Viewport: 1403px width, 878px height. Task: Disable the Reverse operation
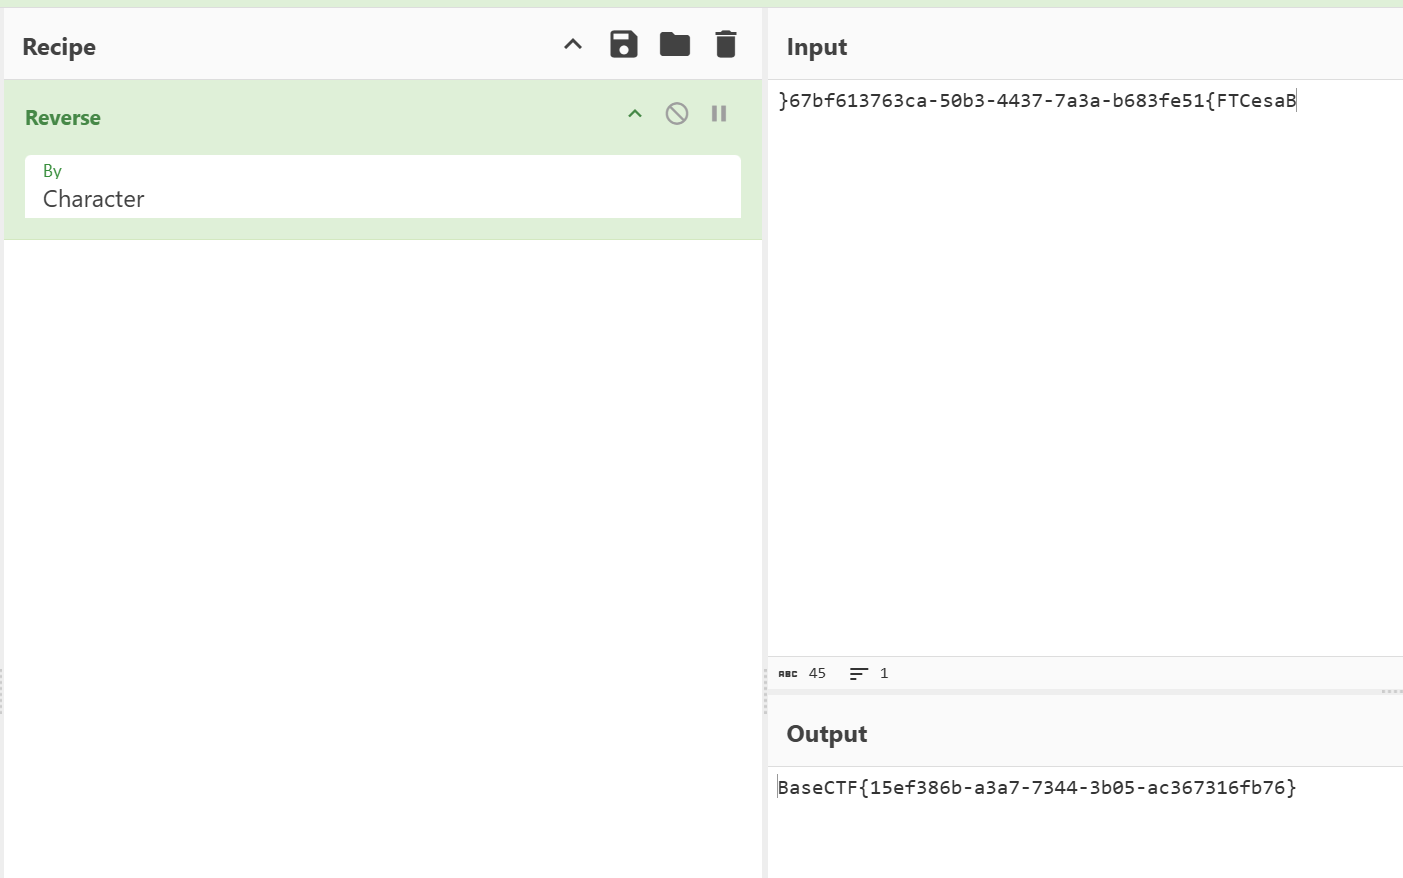(x=677, y=114)
